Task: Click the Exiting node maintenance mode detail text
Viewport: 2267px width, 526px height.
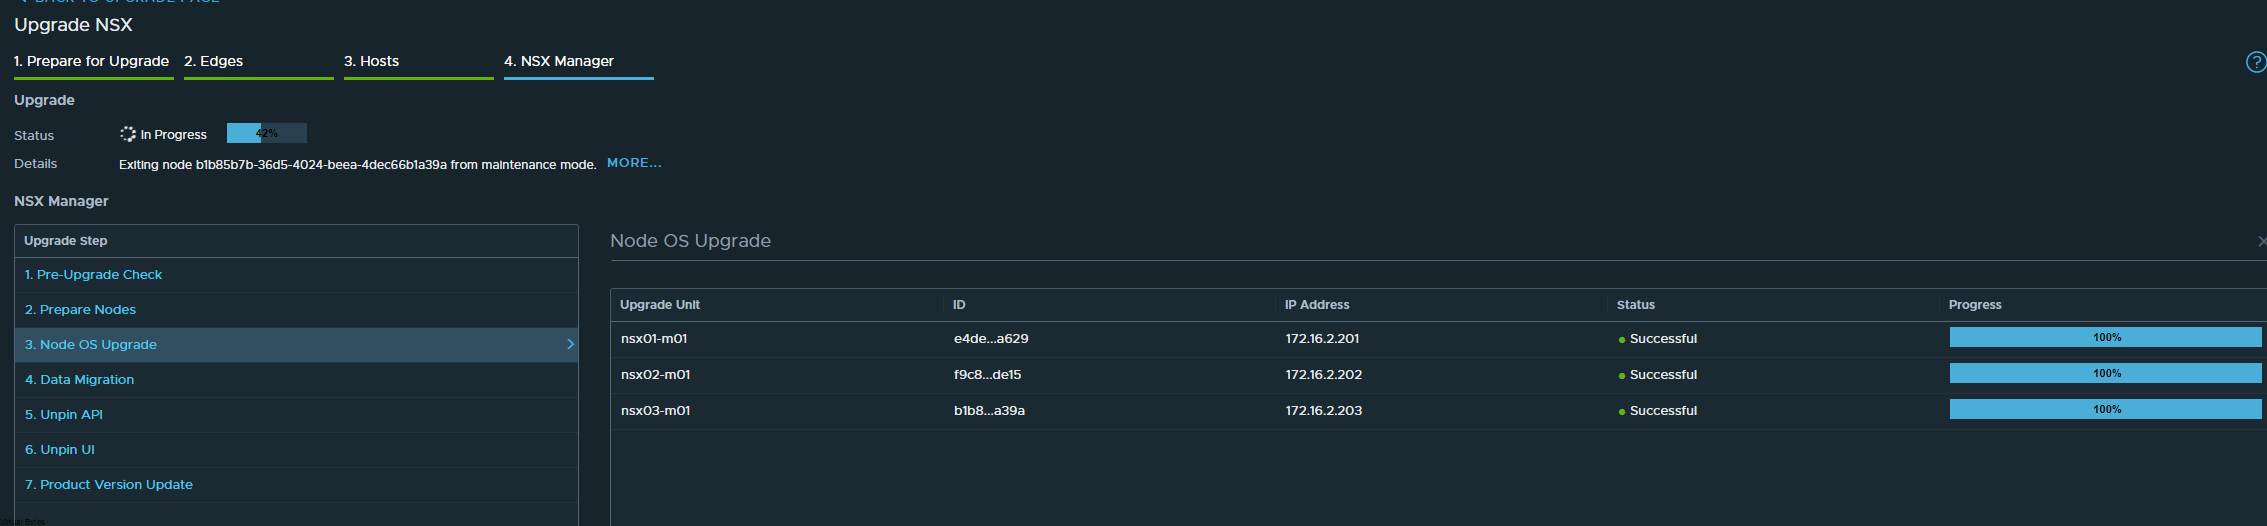Action: click(x=358, y=164)
